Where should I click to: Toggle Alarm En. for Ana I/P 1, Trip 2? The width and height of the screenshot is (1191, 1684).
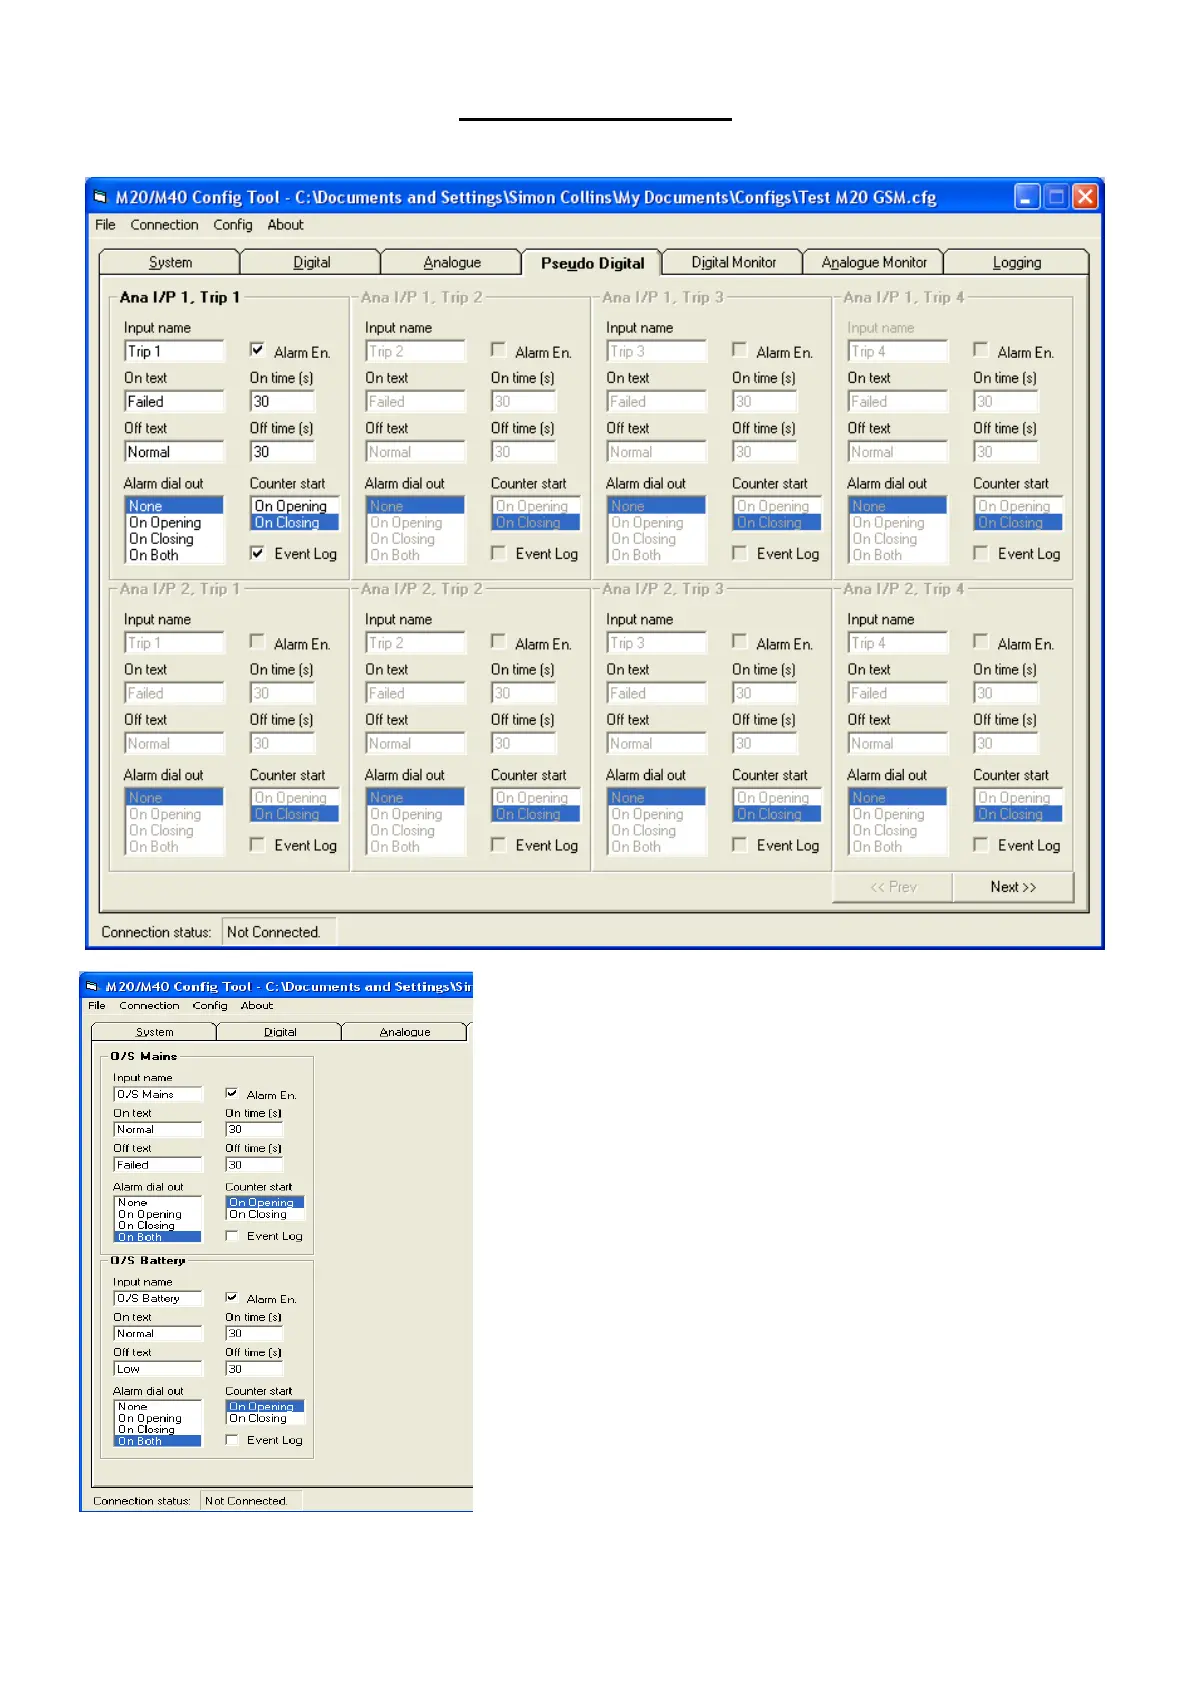pos(498,350)
